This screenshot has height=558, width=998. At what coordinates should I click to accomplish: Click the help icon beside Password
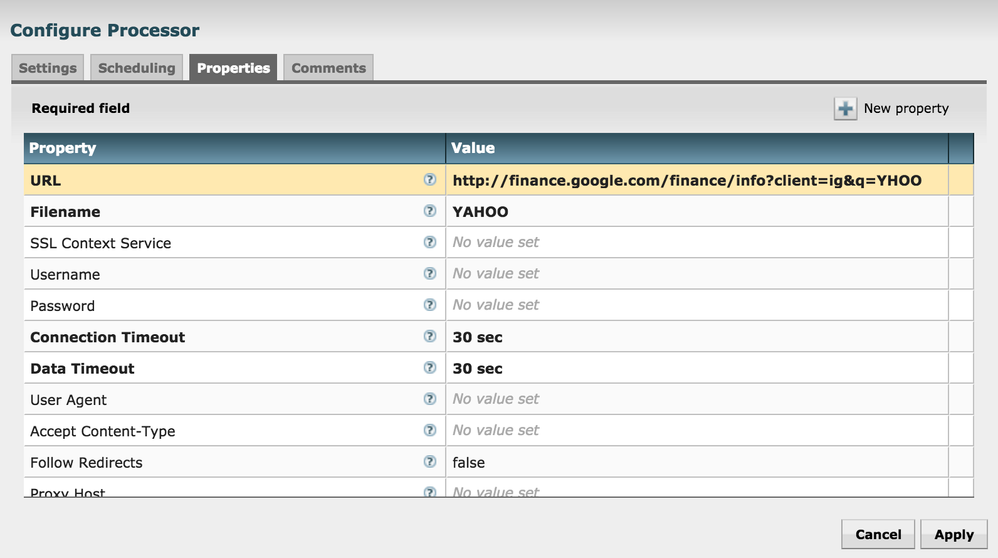430,305
